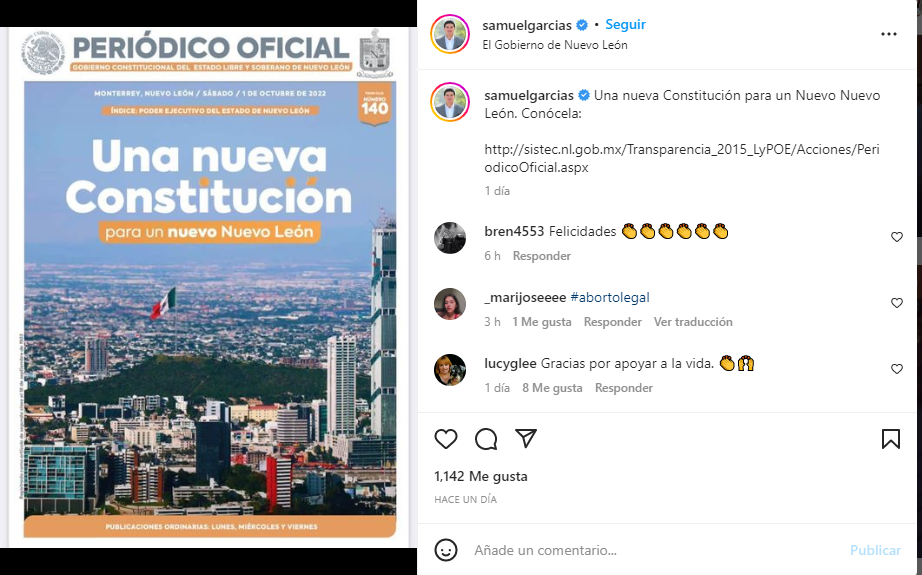This screenshot has width=922, height=575.
Task: Click Ver traducción on _marijoseeee's comment
Action: tap(693, 322)
